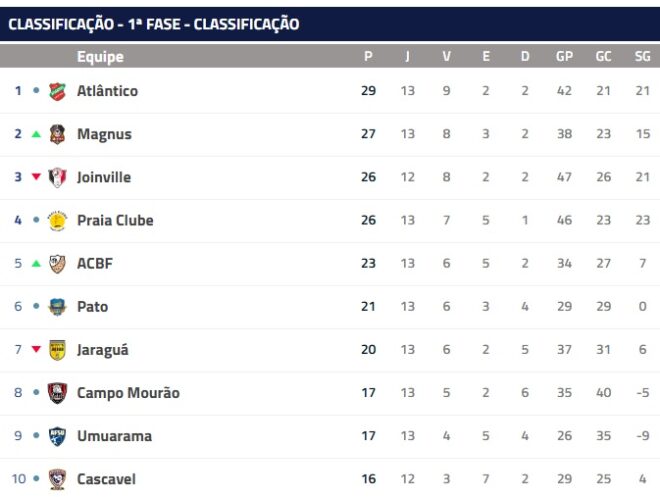
Task: Click the Cascavel team crest icon
Action: 57,479
